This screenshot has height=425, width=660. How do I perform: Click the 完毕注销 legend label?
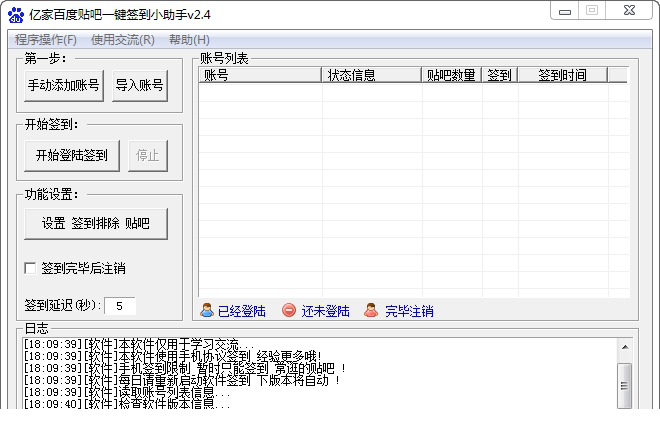tap(409, 311)
